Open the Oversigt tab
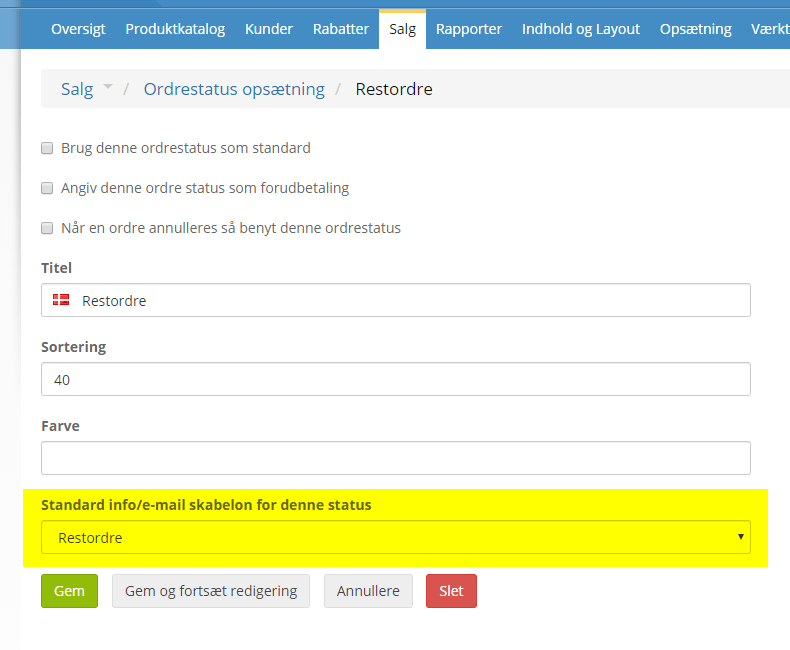The width and height of the screenshot is (790, 650). pos(78,29)
